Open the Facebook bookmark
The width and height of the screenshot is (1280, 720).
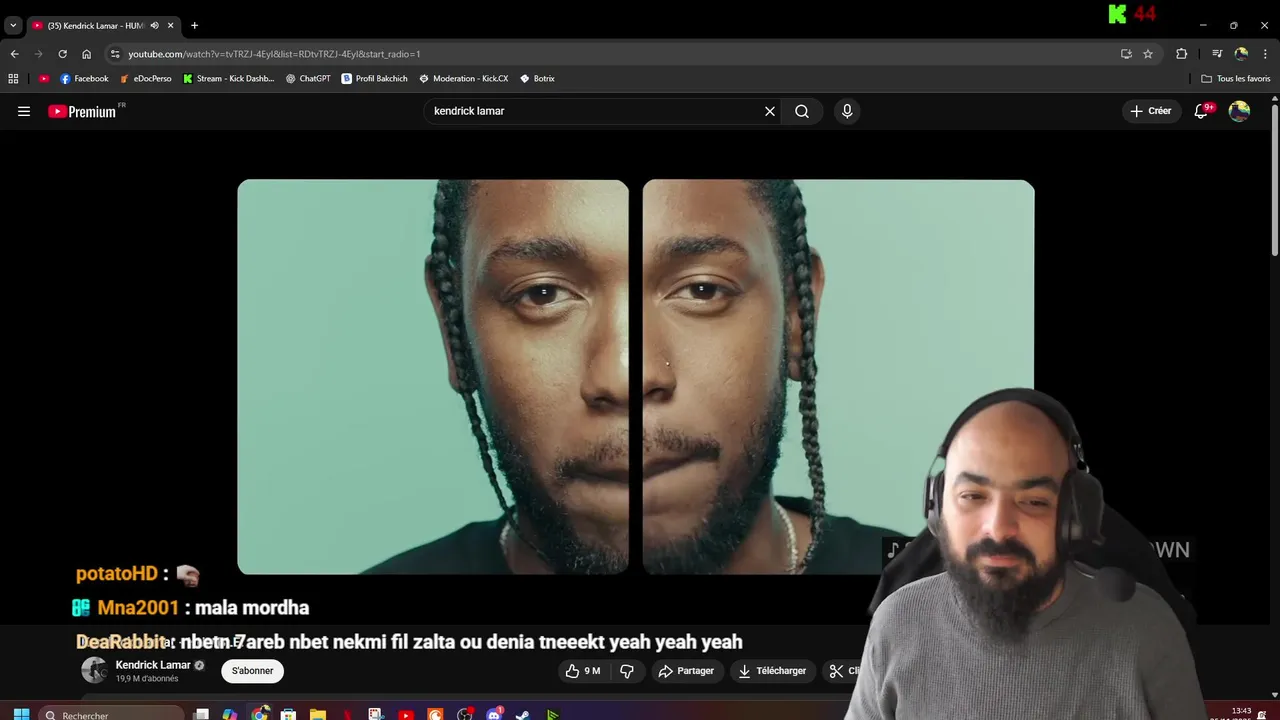pyautogui.click(x=84, y=78)
